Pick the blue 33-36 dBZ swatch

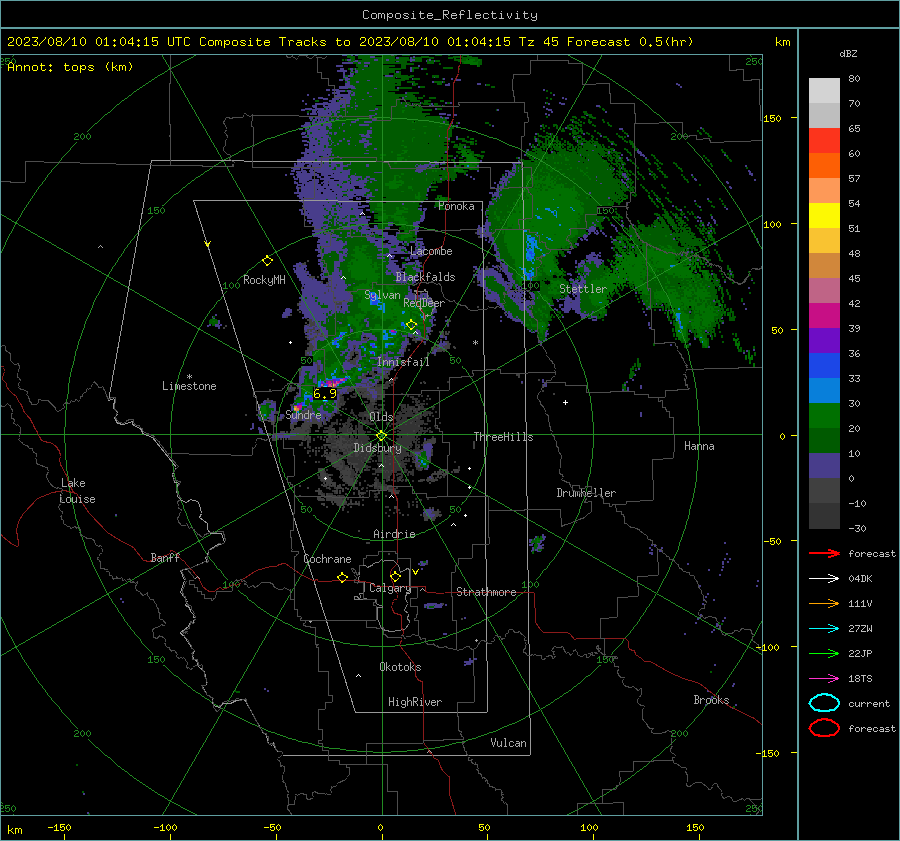tap(824, 366)
